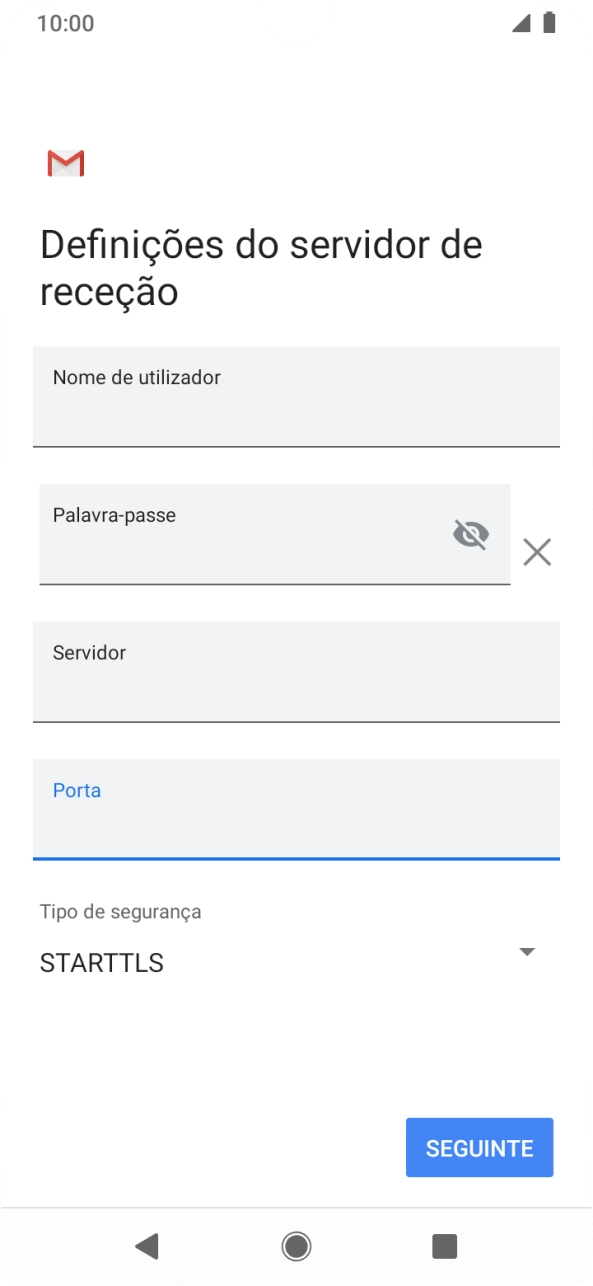Tap the Back navigation arrow
The width and height of the screenshot is (593, 1286).
click(148, 1246)
